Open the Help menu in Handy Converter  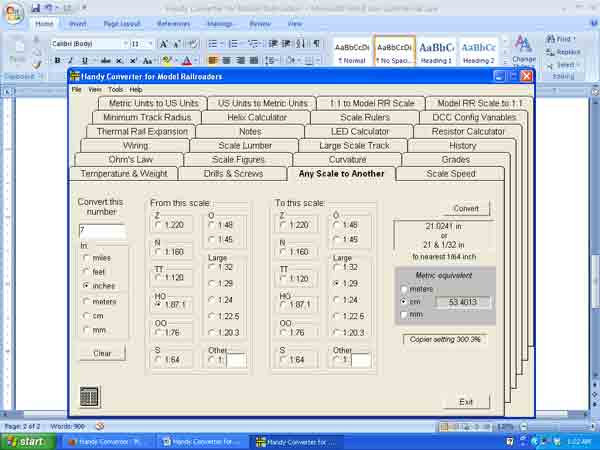pyautogui.click(x=136, y=90)
